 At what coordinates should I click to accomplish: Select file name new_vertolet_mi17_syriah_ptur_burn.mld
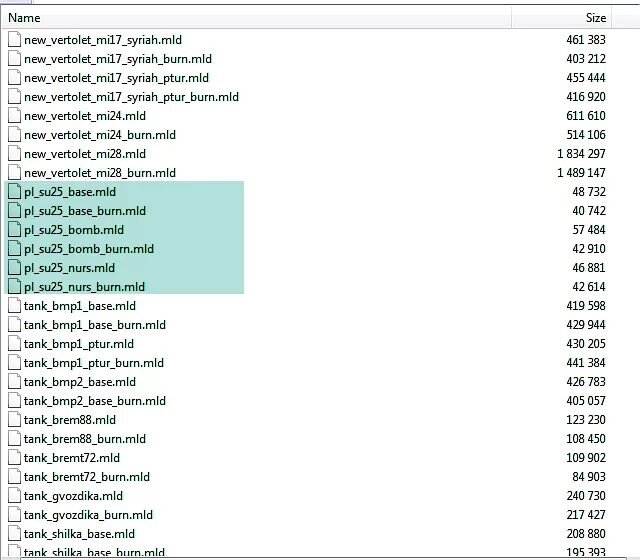click(x=131, y=97)
